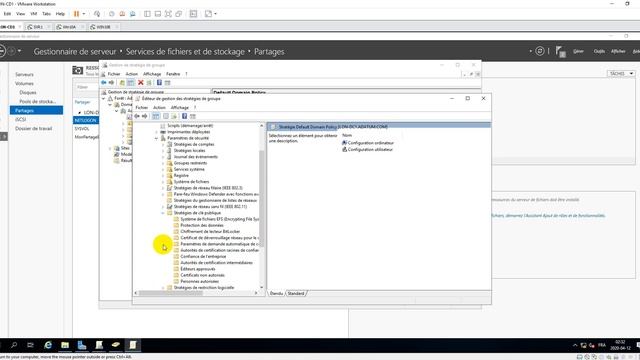Open the TÂCHES dropdown in Server Manager
Viewport: 640px width, 360px height.
point(621,74)
